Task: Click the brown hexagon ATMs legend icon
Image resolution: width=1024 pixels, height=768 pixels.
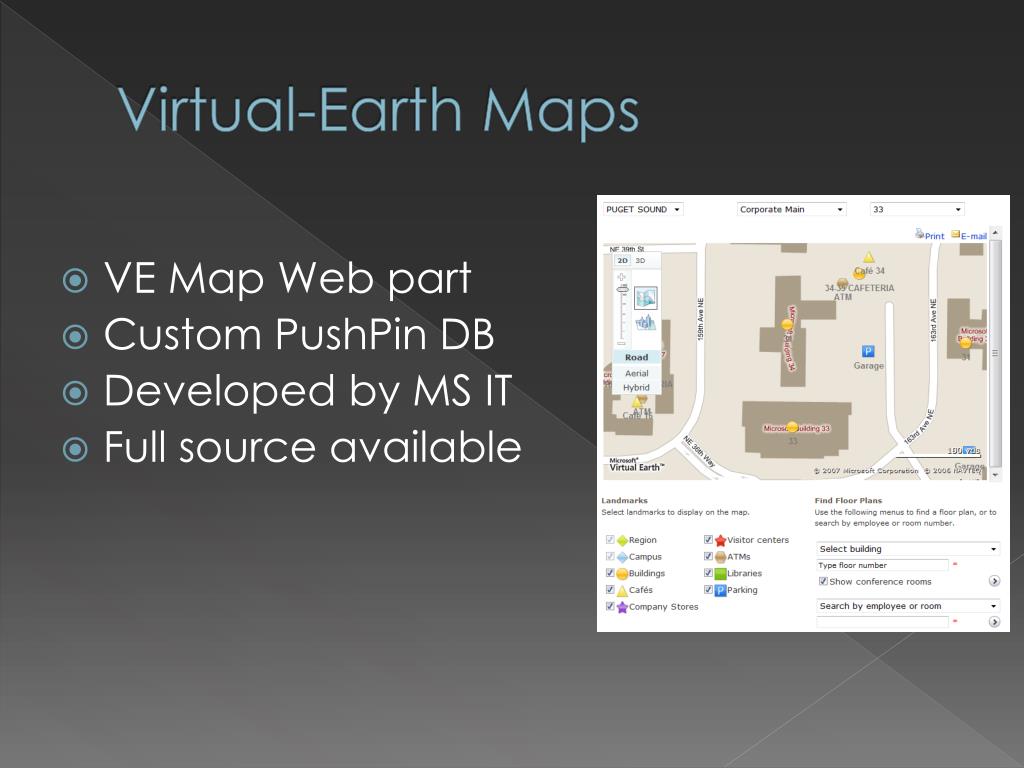Action: point(720,557)
